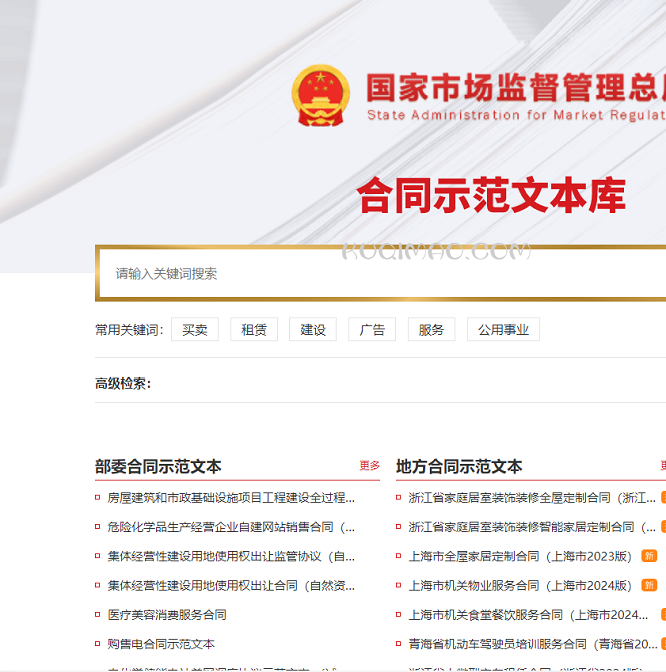The height and width of the screenshot is (672, 666).
Task: Select the 公用事业 keyword tag
Action: tap(503, 330)
